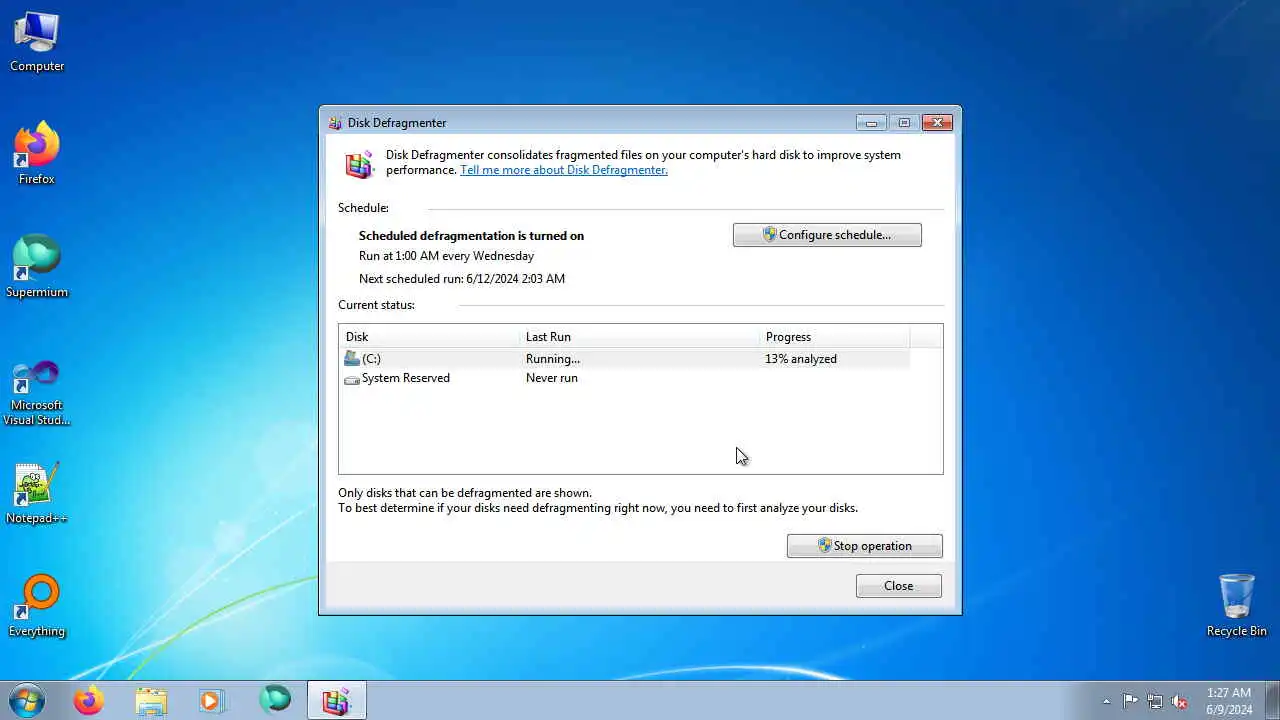This screenshot has width=1280, height=720.
Task: Show hidden system tray icons
Action: (x=1106, y=701)
